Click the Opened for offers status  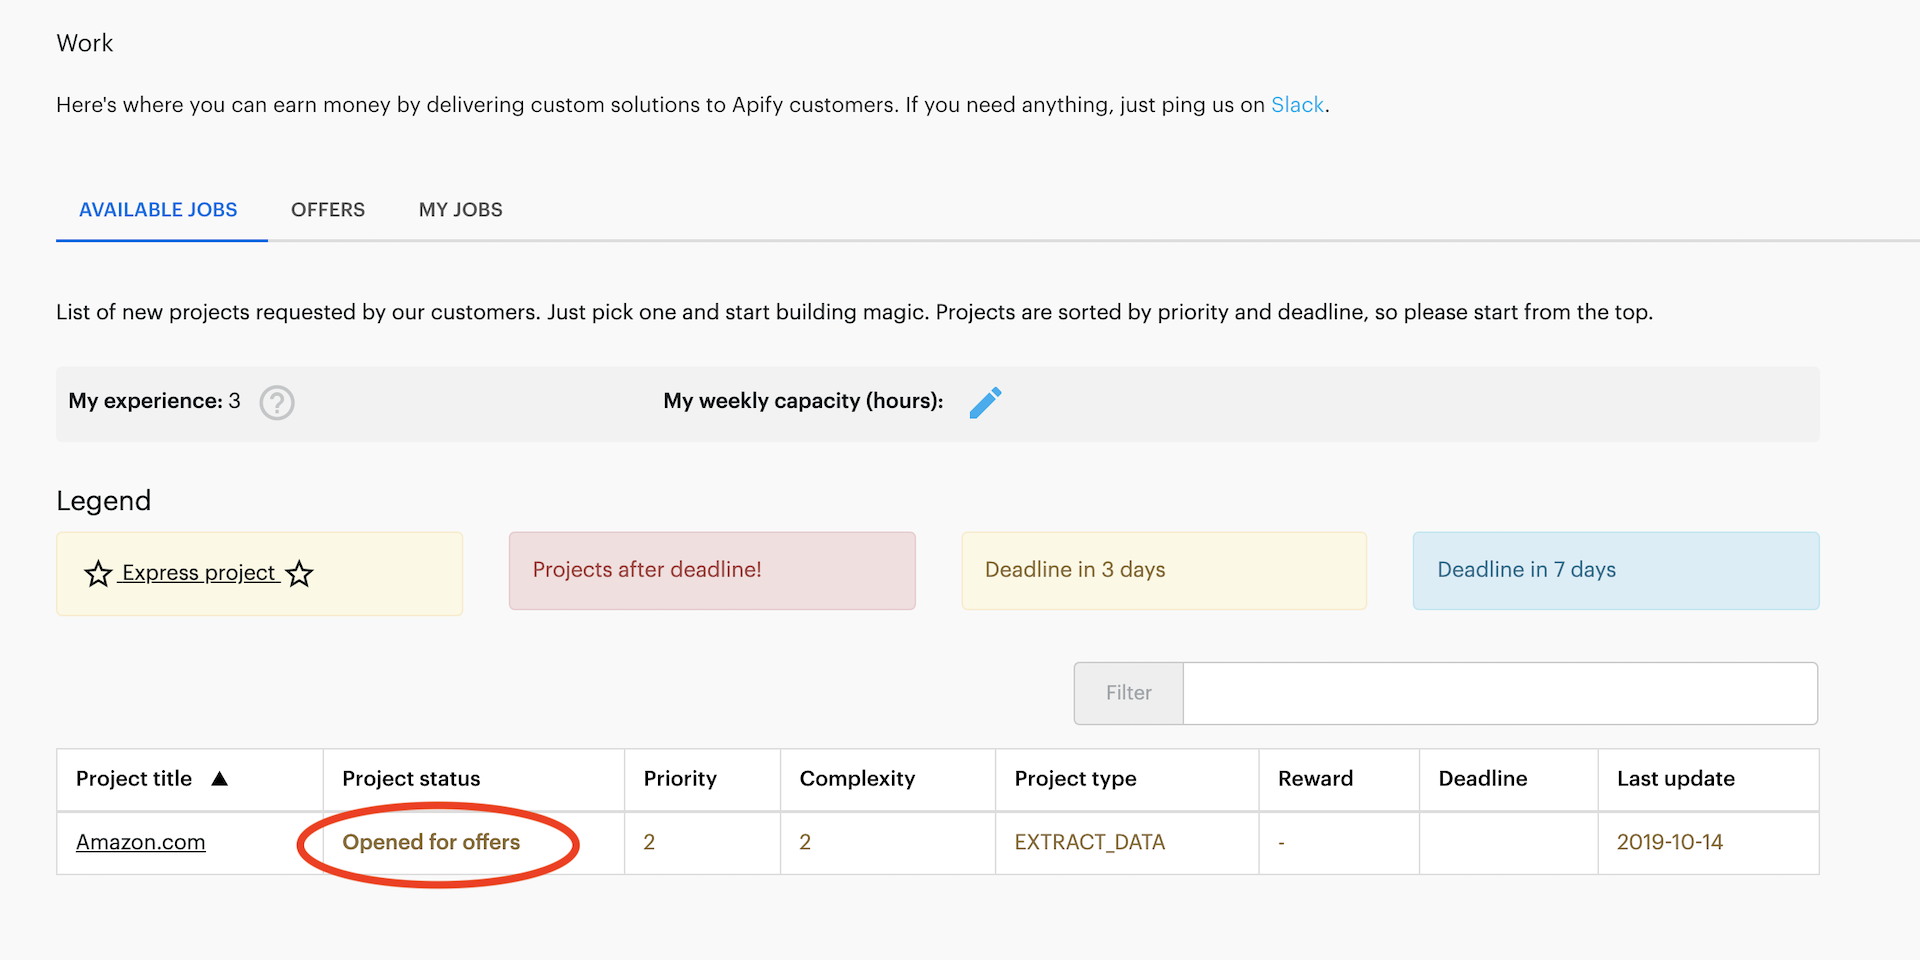point(431,842)
